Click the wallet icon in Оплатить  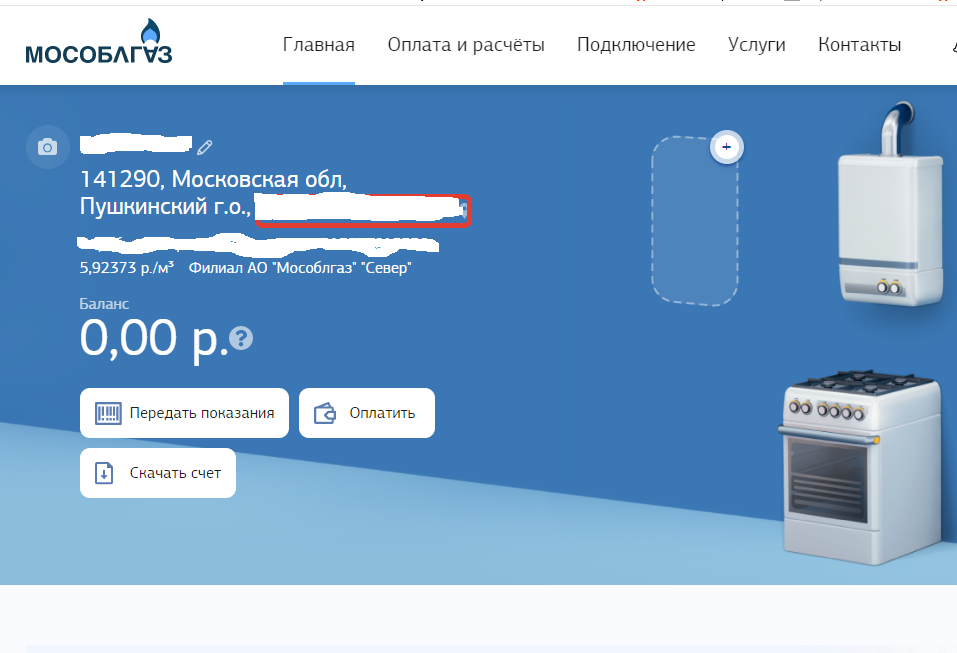(x=325, y=413)
